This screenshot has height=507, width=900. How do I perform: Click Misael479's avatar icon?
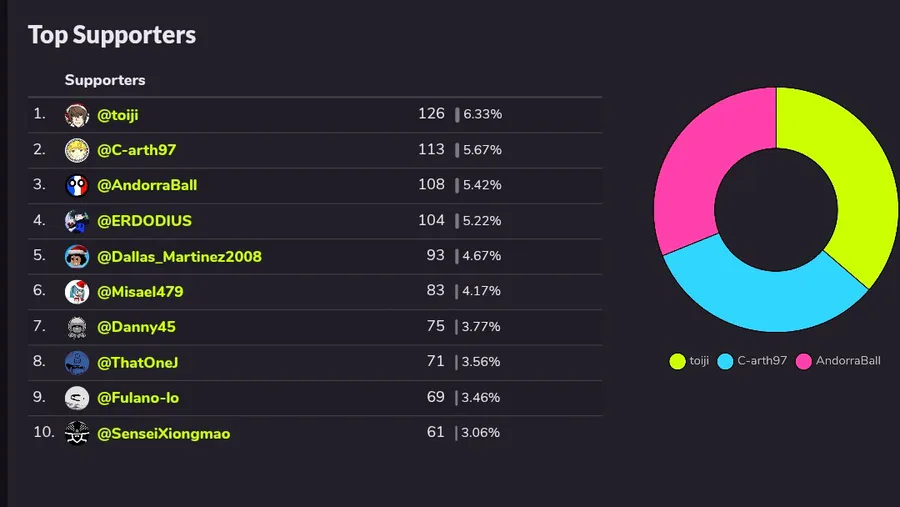click(77, 292)
